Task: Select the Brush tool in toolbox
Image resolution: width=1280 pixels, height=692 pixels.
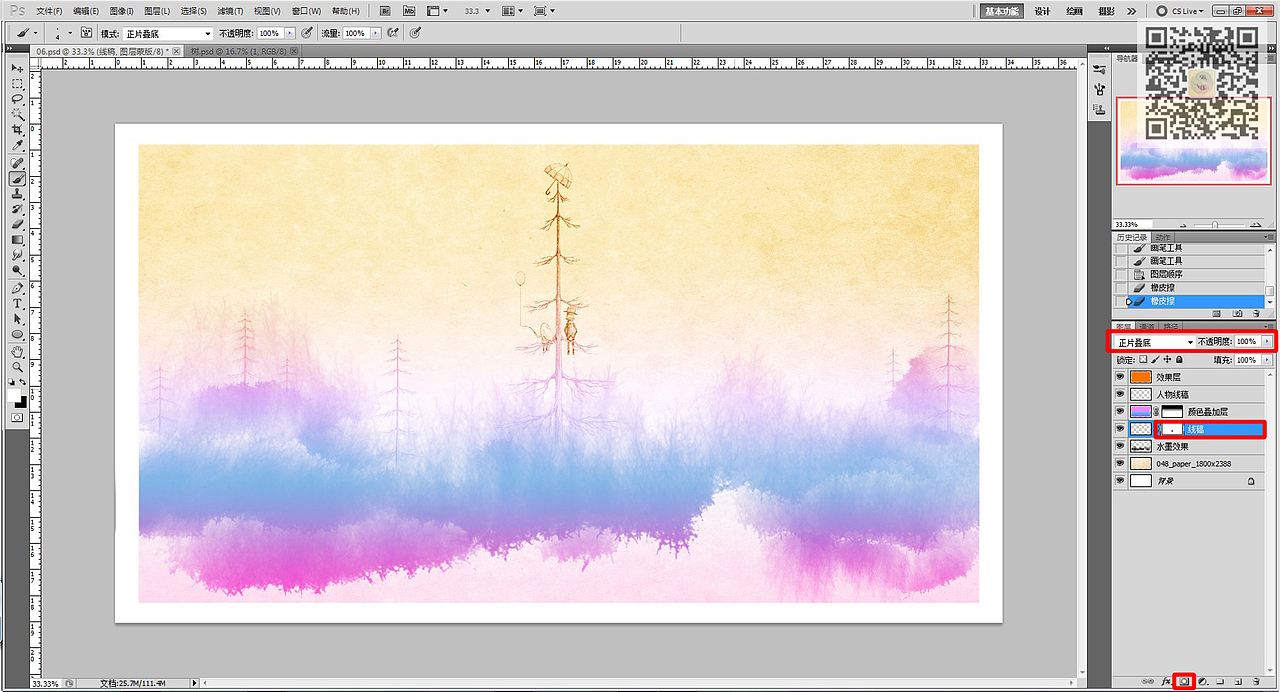Action: [17, 179]
